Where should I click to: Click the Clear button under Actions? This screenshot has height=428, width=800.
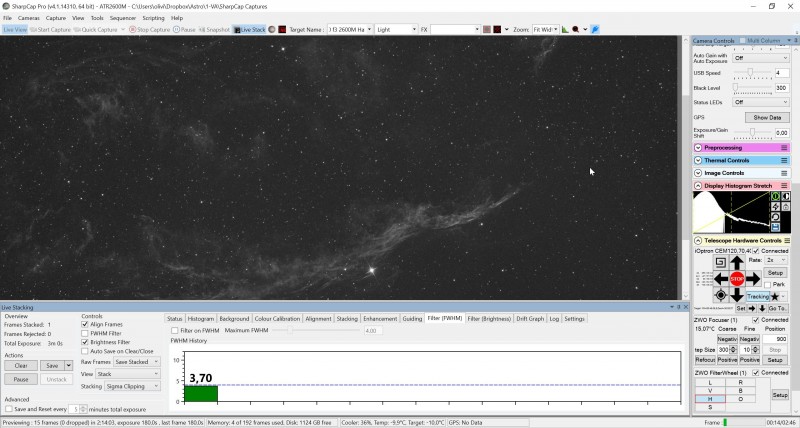pos(21,366)
